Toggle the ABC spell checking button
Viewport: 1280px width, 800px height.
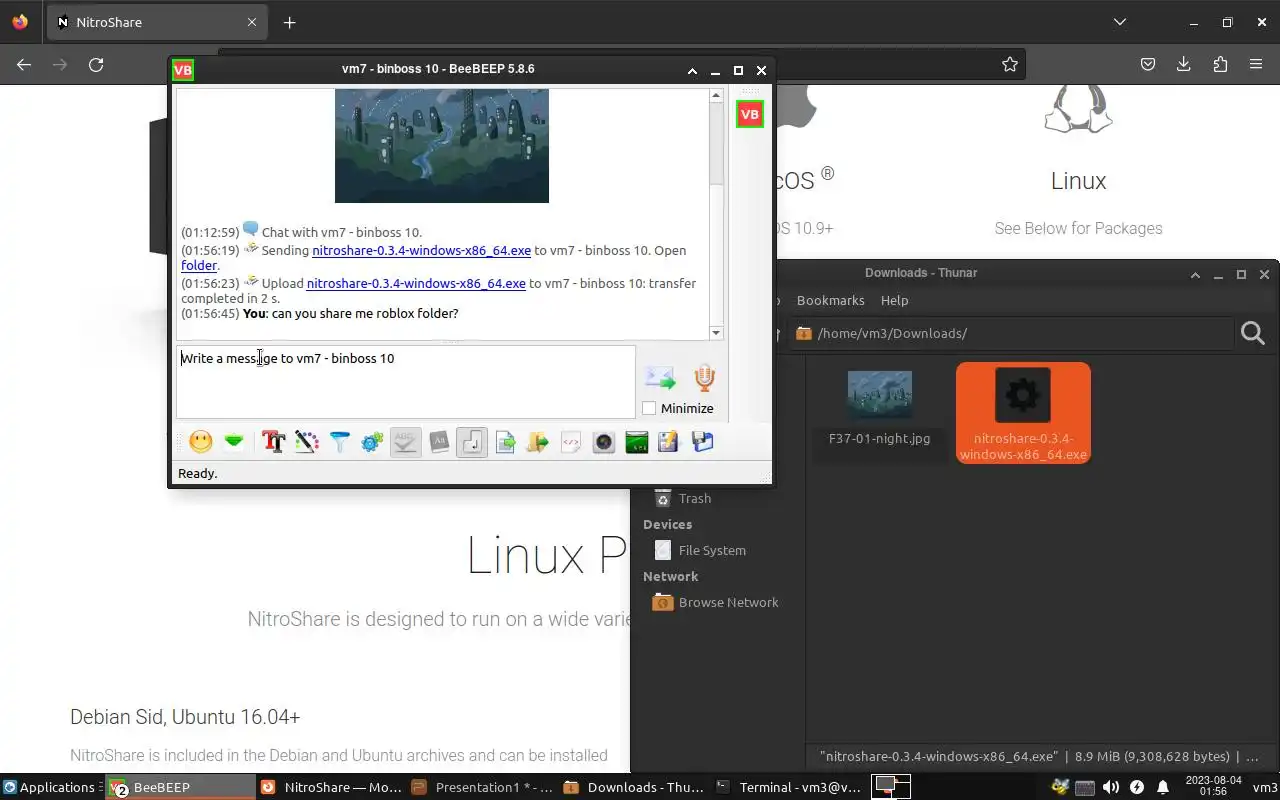(x=405, y=441)
